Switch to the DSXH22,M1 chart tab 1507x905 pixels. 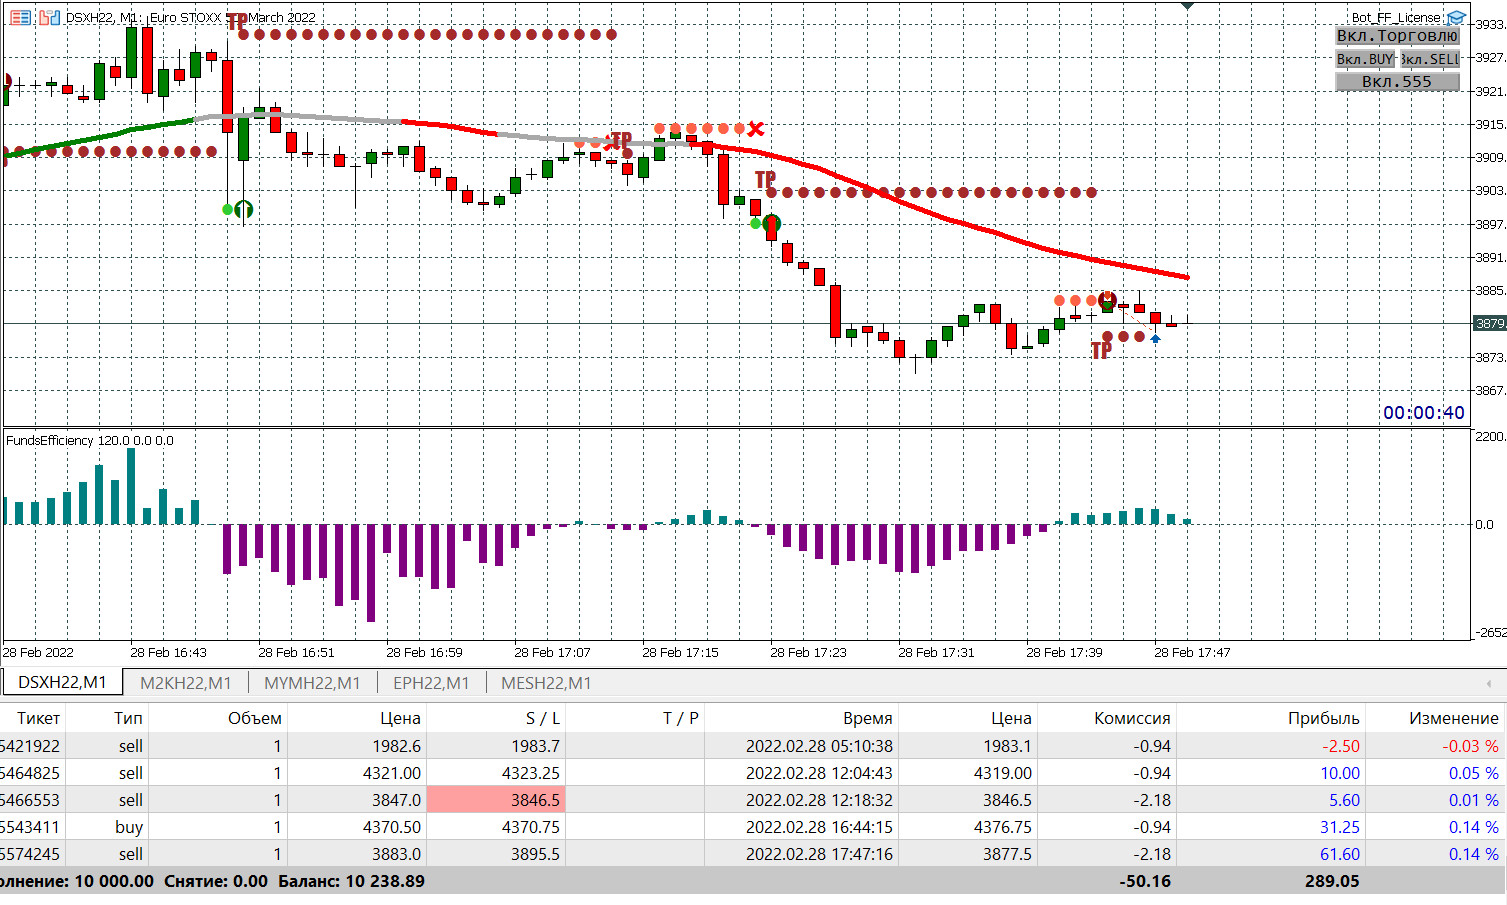62,683
